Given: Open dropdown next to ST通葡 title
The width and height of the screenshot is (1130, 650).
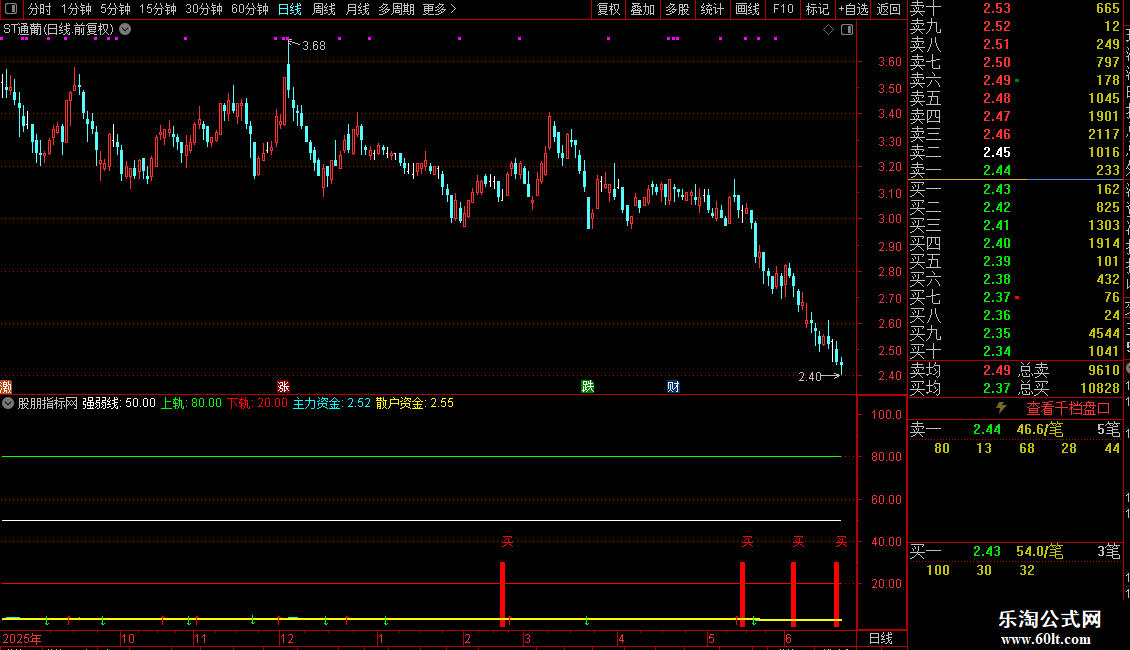Looking at the screenshot, I should point(125,29).
